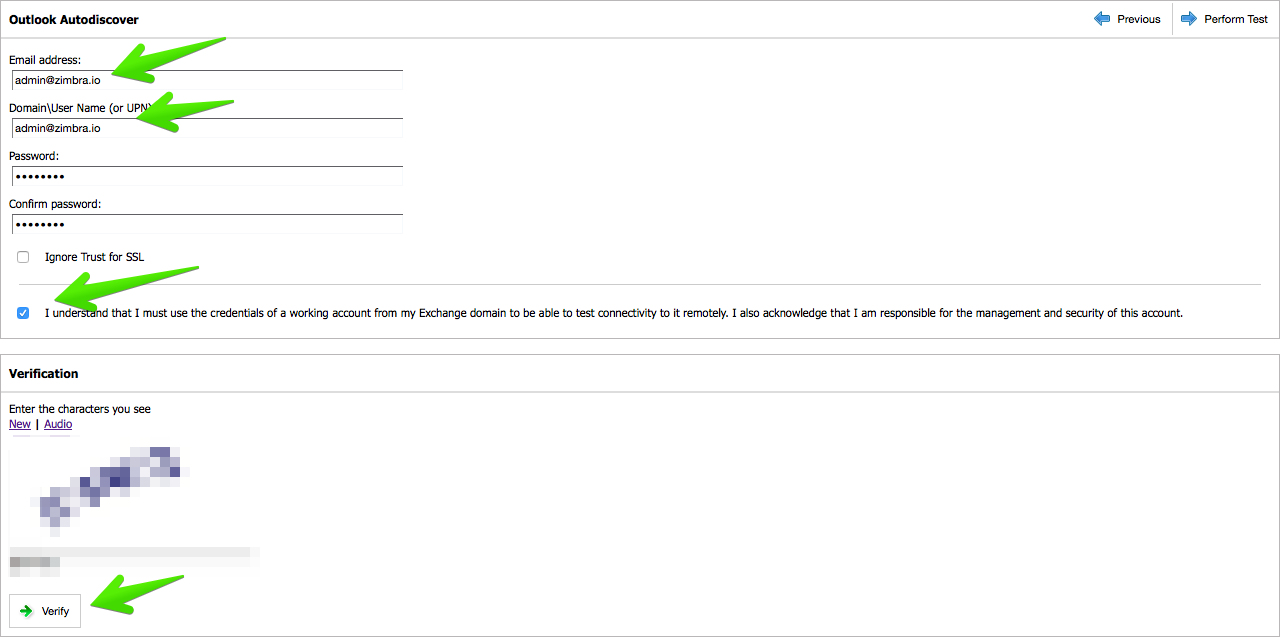Click the blue left arrow Previous icon
The height and width of the screenshot is (637, 1280).
click(1102, 19)
